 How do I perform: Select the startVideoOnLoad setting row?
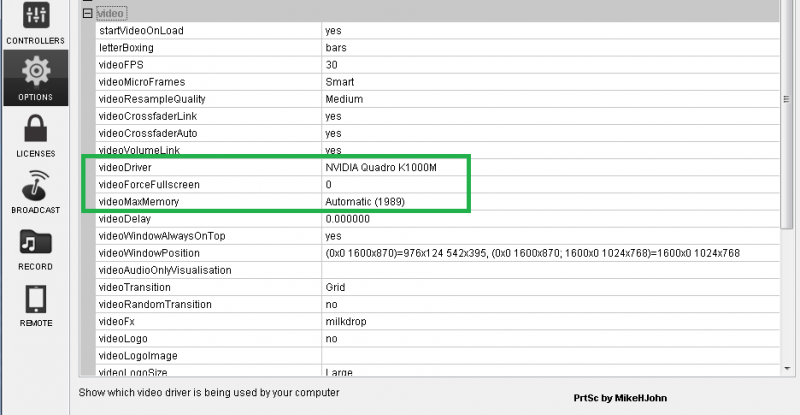438,31
